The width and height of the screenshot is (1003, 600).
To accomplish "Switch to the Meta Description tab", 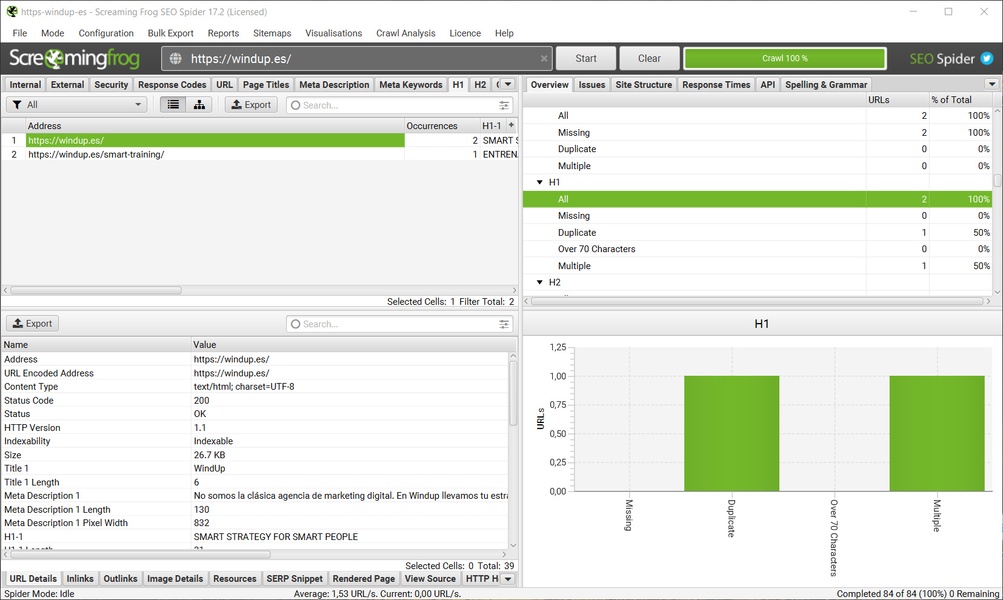I will [x=334, y=84].
